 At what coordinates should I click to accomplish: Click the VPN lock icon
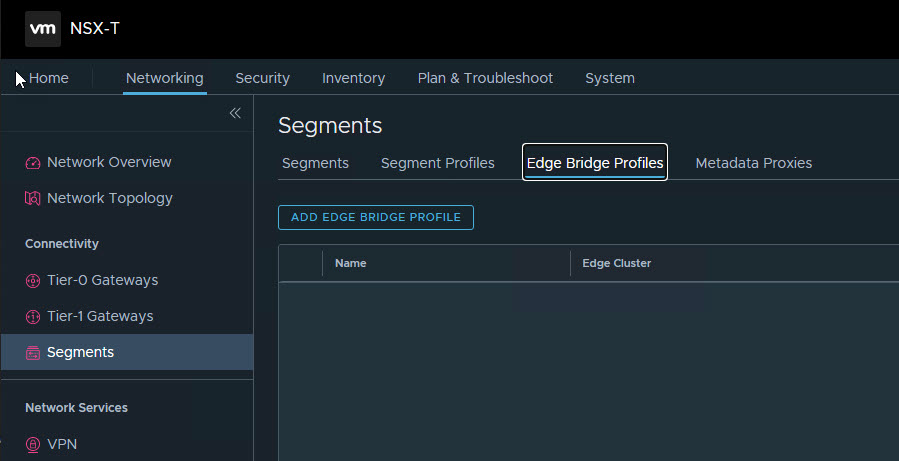(32, 445)
